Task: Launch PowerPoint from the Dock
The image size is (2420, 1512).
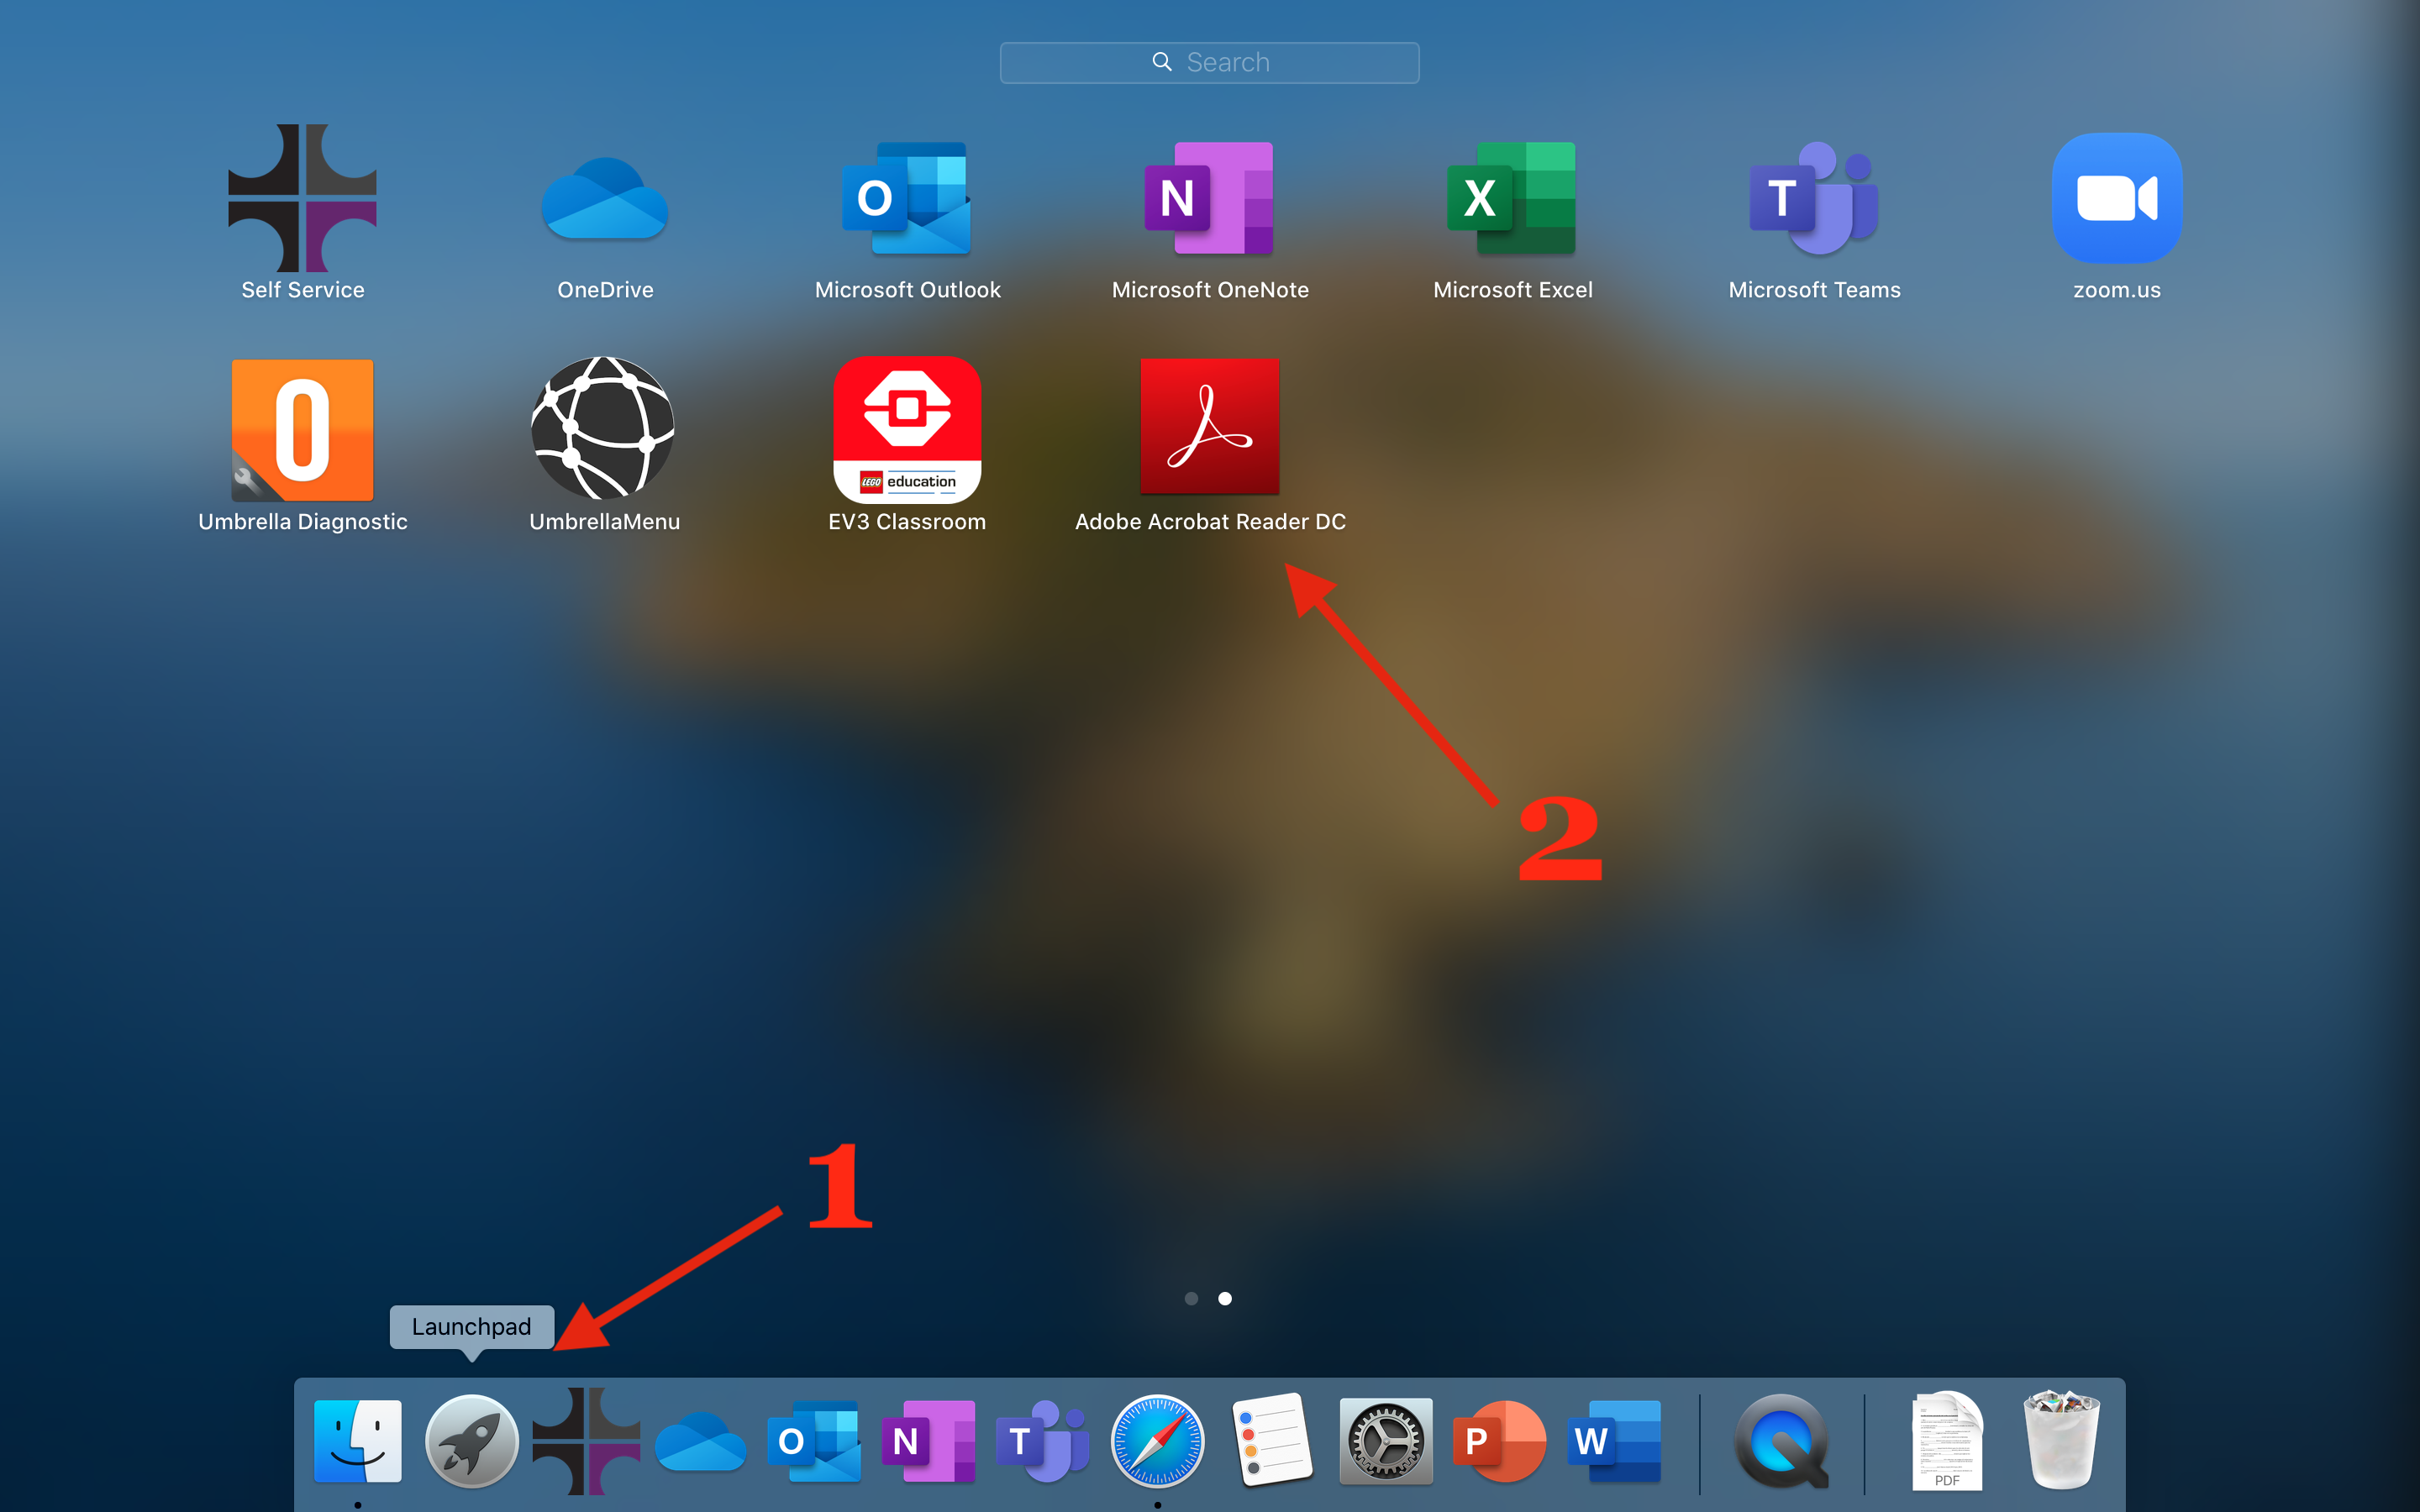Action: pos(1499,1441)
